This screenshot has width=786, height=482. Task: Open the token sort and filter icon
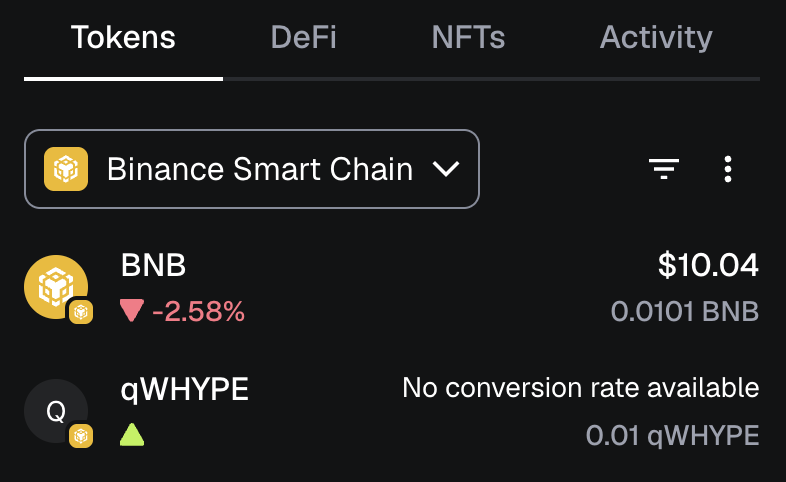click(x=665, y=169)
